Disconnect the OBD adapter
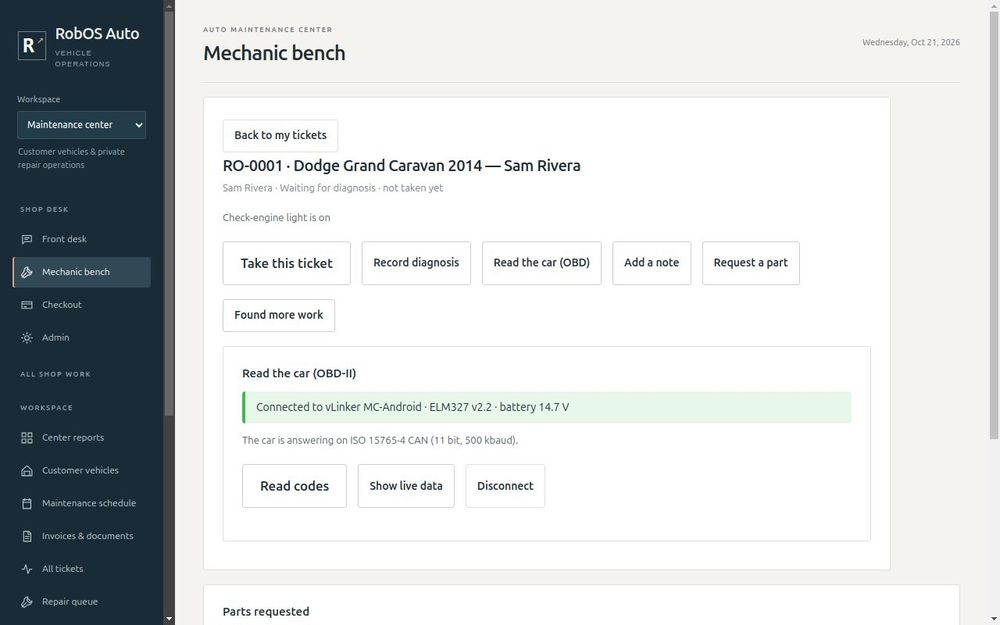 coord(505,486)
